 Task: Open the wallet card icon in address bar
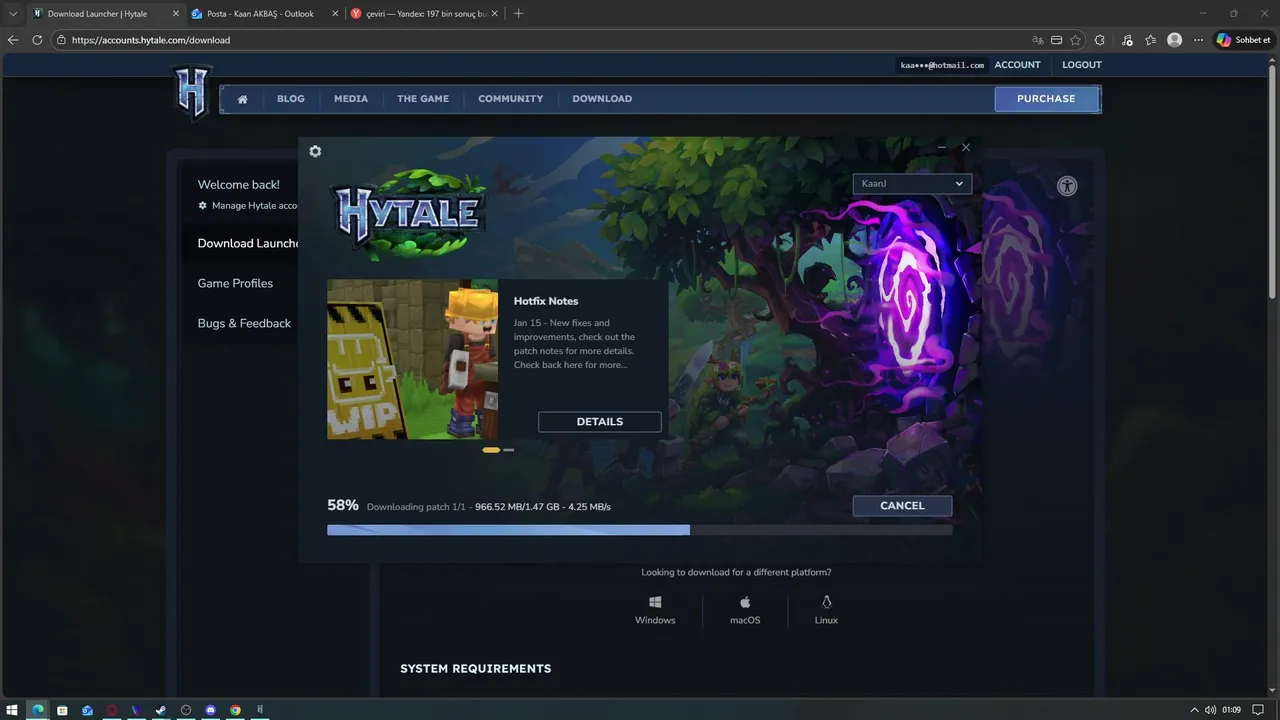1056,40
